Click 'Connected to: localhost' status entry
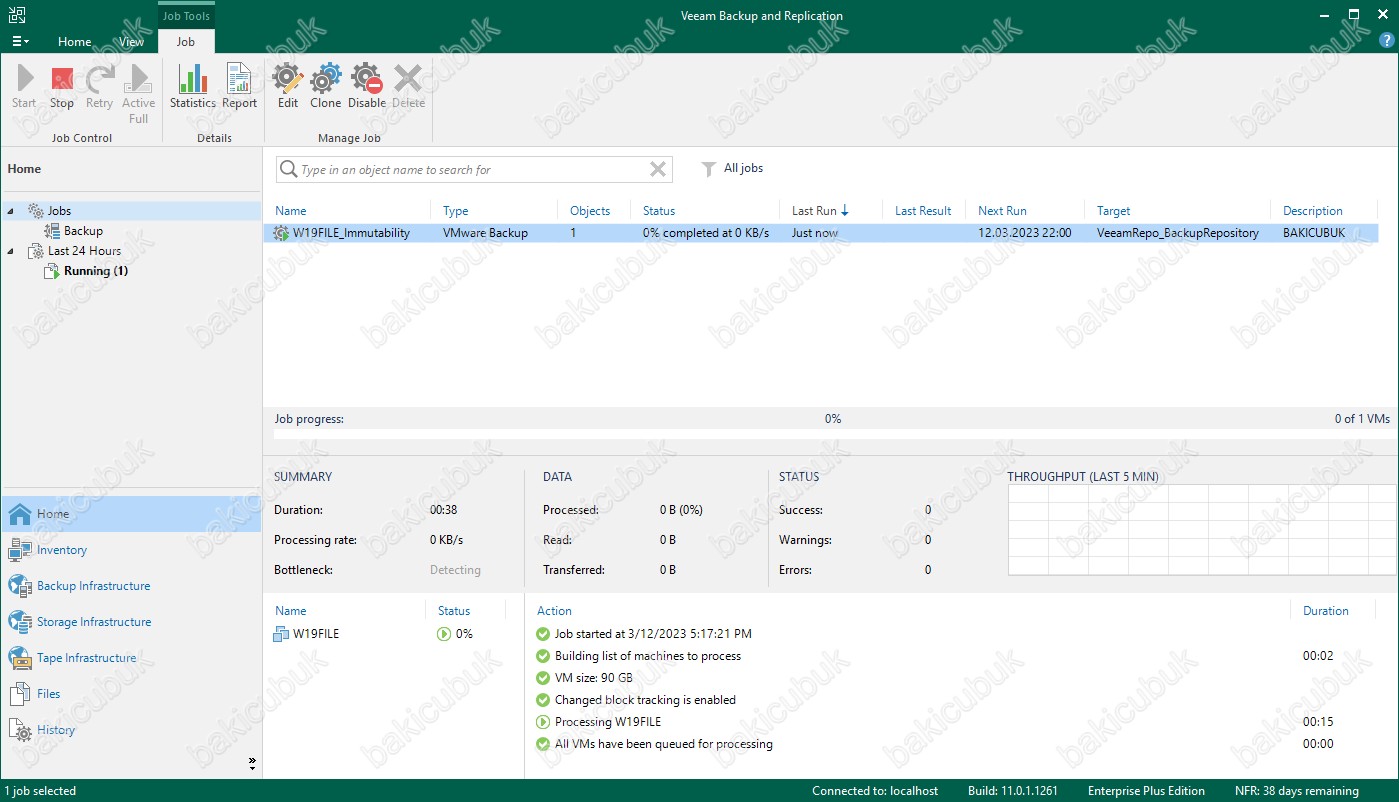Screen dimensions: 1399x802 click(875, 791)
